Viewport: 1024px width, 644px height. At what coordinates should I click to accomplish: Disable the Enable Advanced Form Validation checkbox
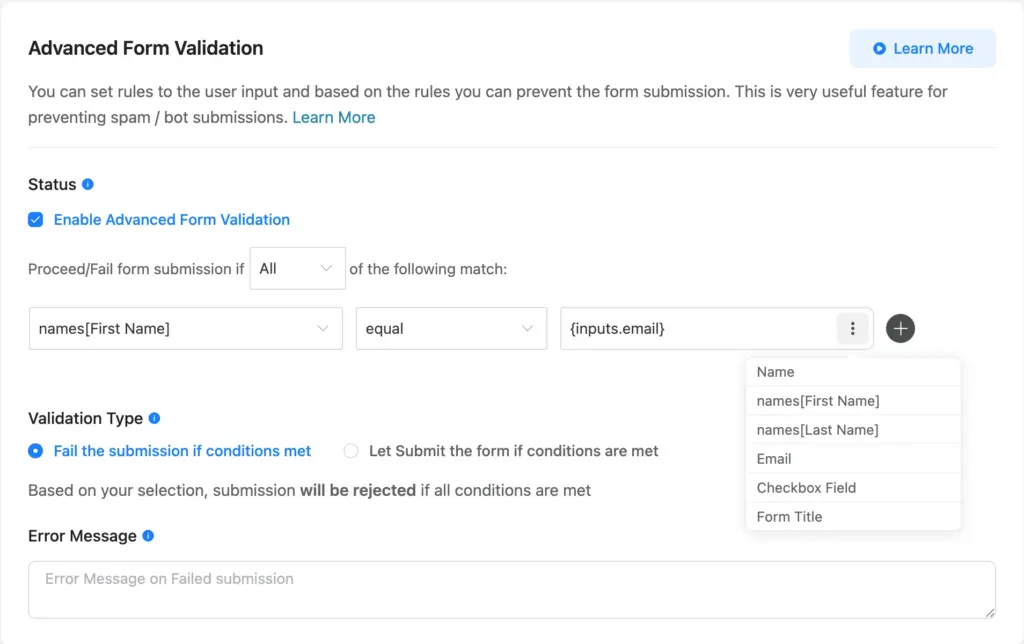(35, 219)
